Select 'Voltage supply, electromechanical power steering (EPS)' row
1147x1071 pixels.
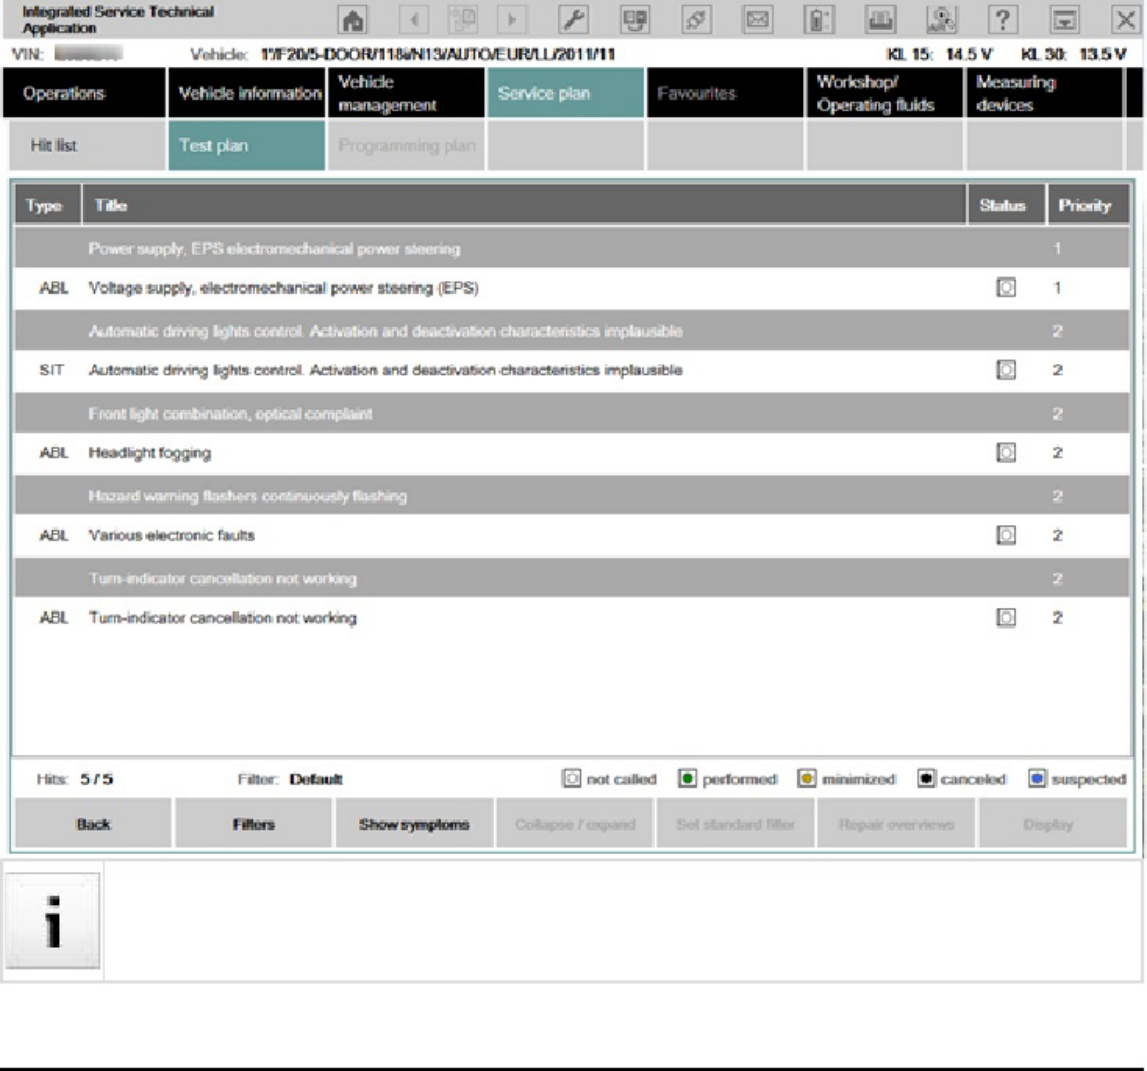[572, 288]
